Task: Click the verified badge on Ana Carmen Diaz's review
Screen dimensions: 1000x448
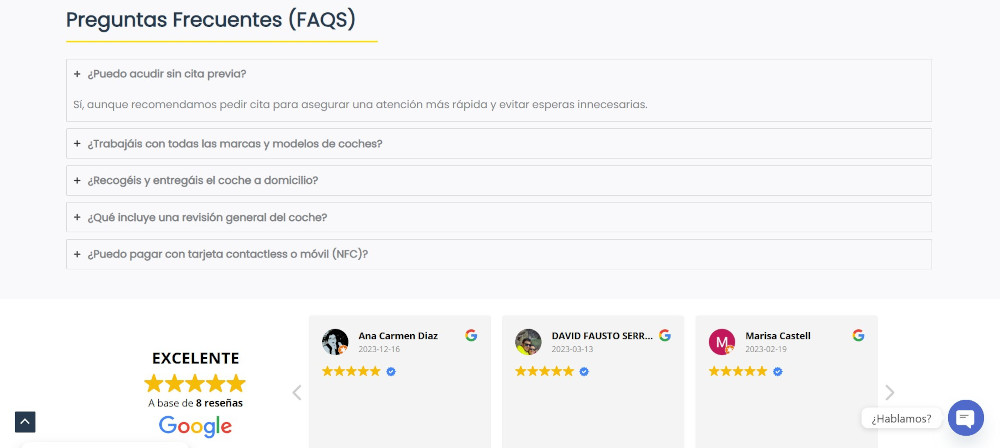Action: click(x=391, y=371)
